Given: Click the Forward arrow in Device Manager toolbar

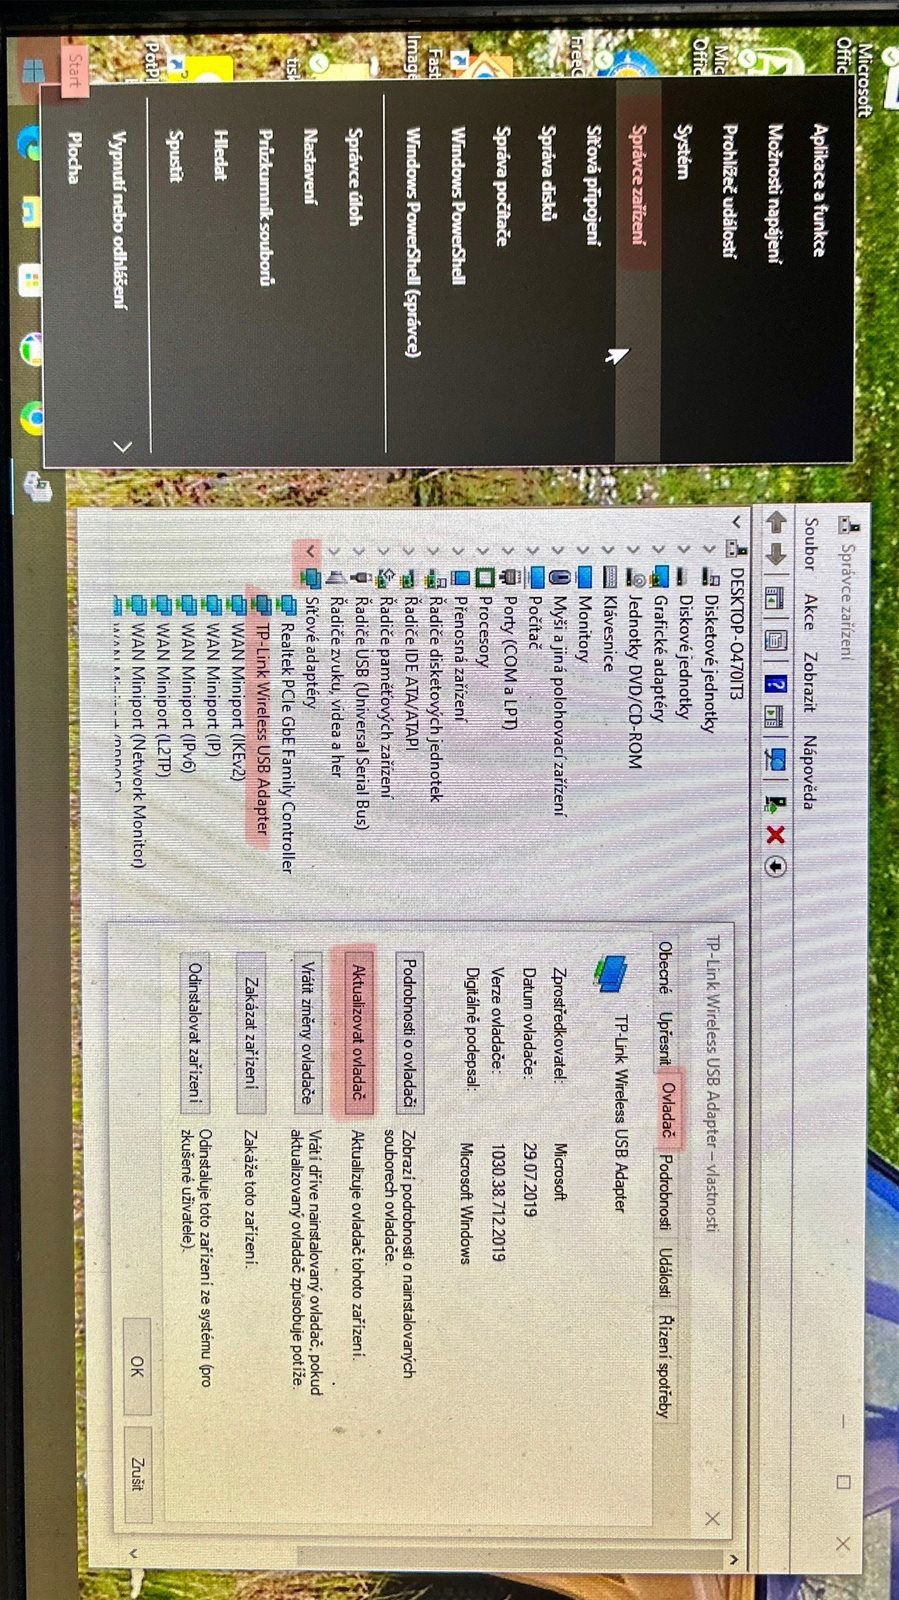Looking at the screenshot, I should point(775,555).
